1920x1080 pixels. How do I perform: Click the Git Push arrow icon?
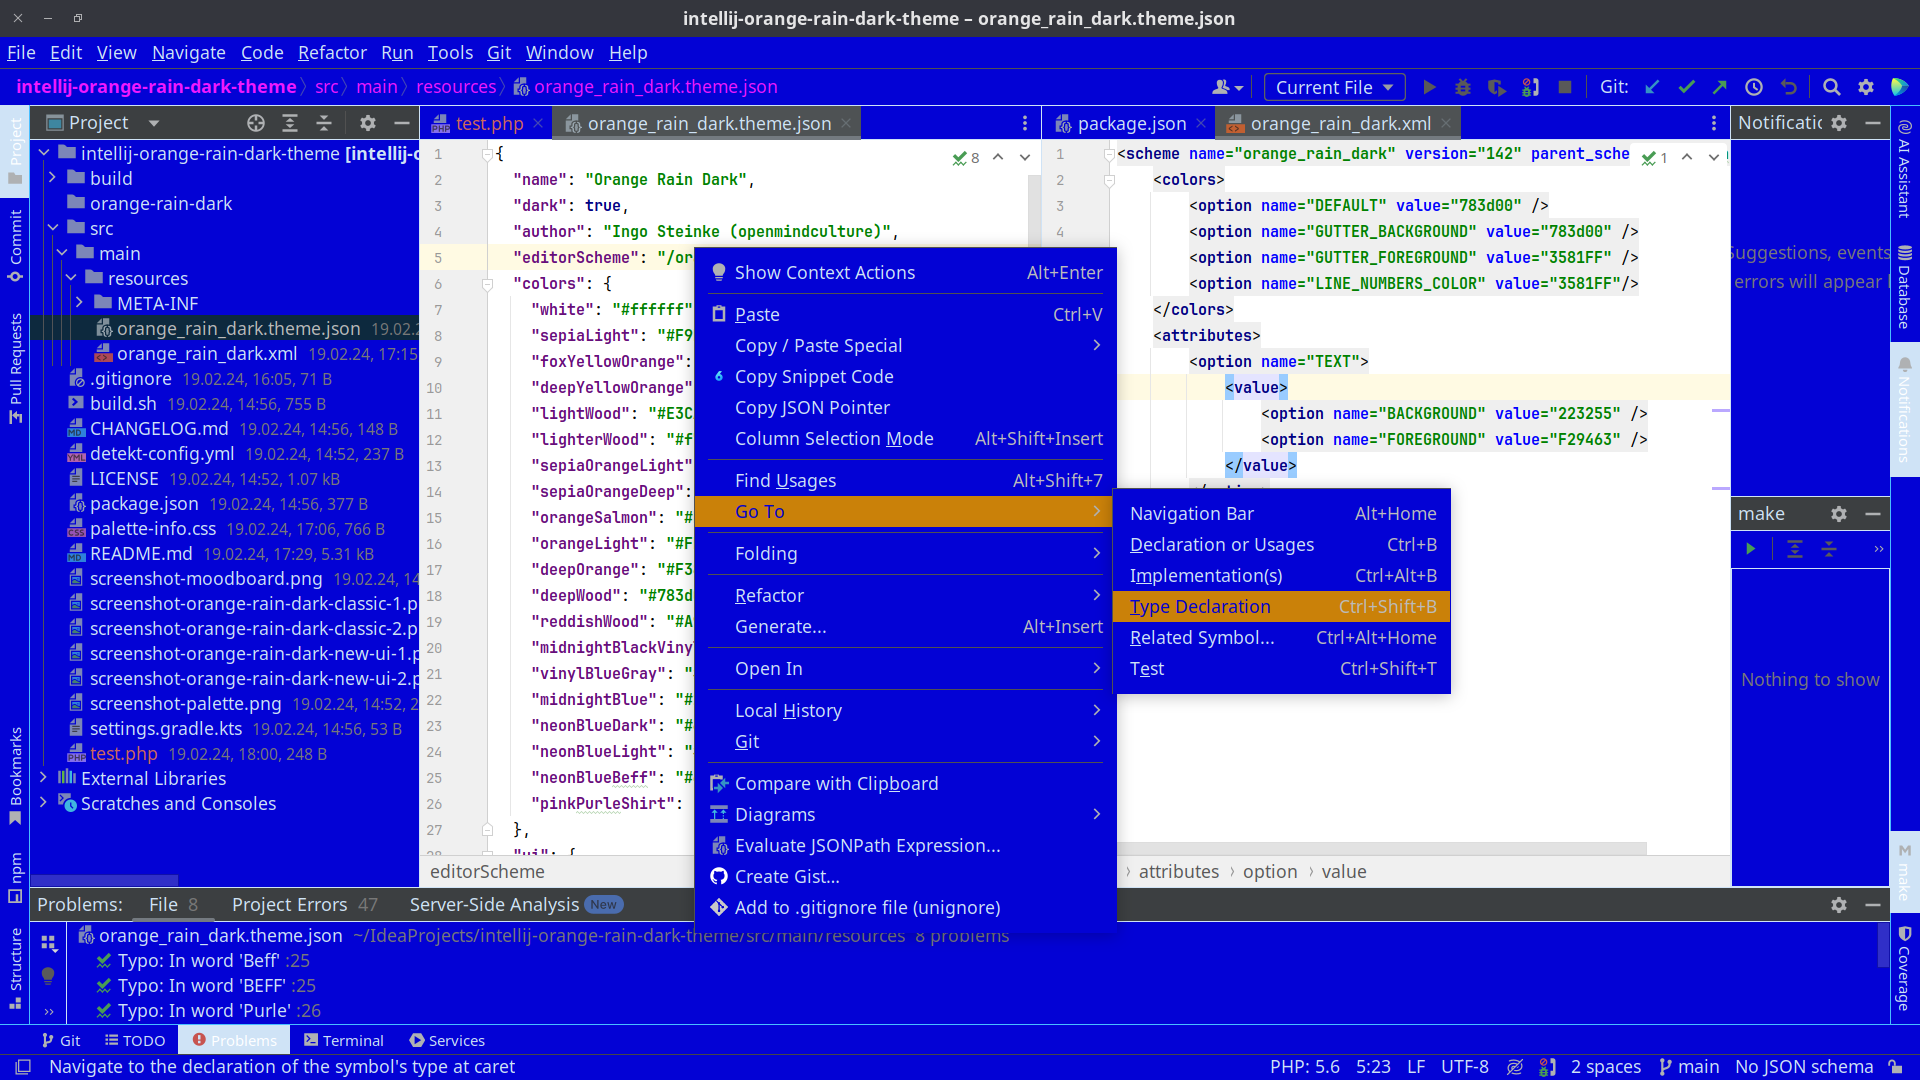click(1720, 87)
